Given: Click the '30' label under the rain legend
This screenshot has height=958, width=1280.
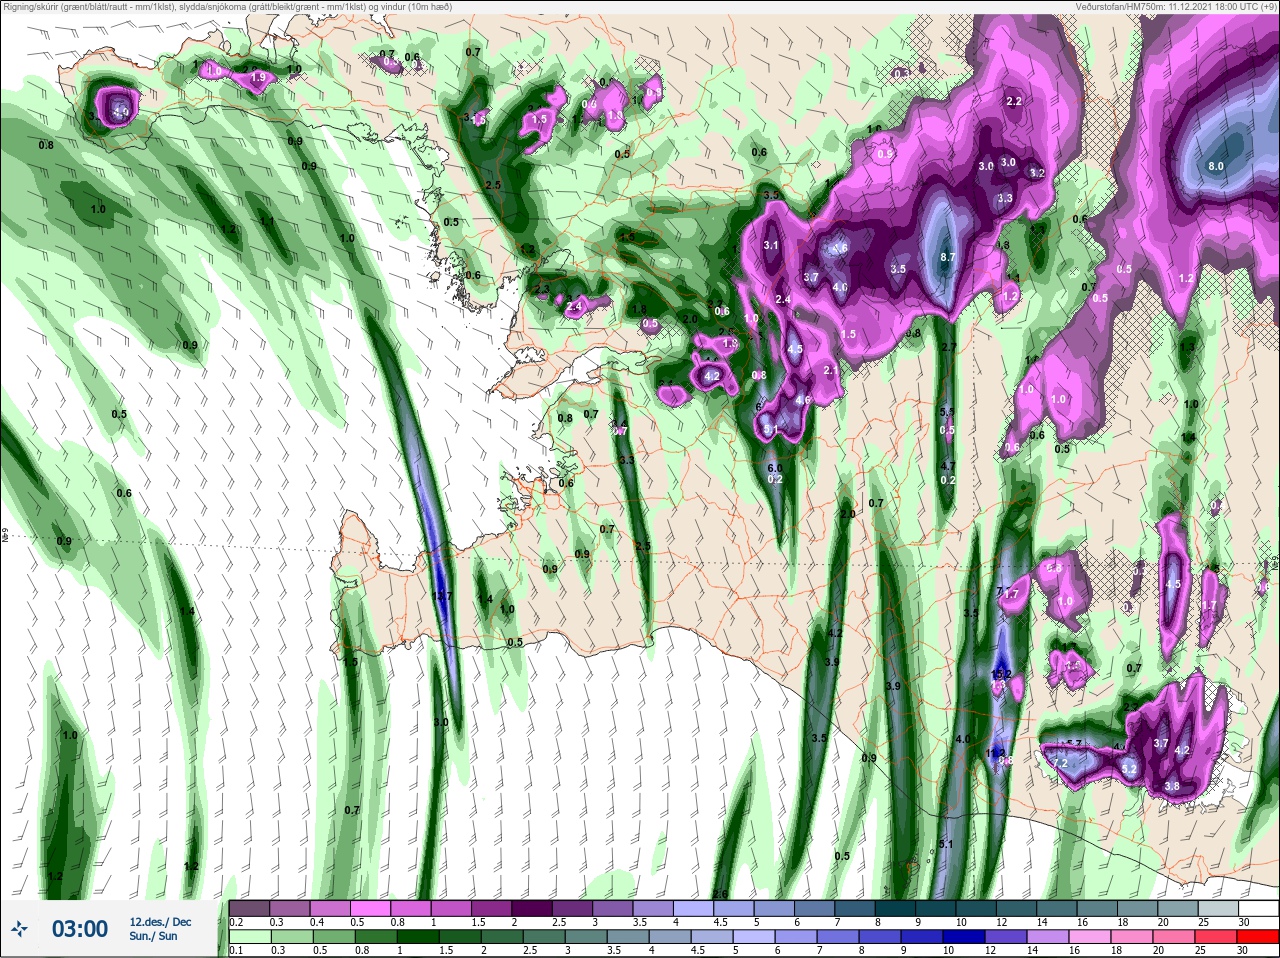Looking at the screenshot, I should (x=1244, y=950).
